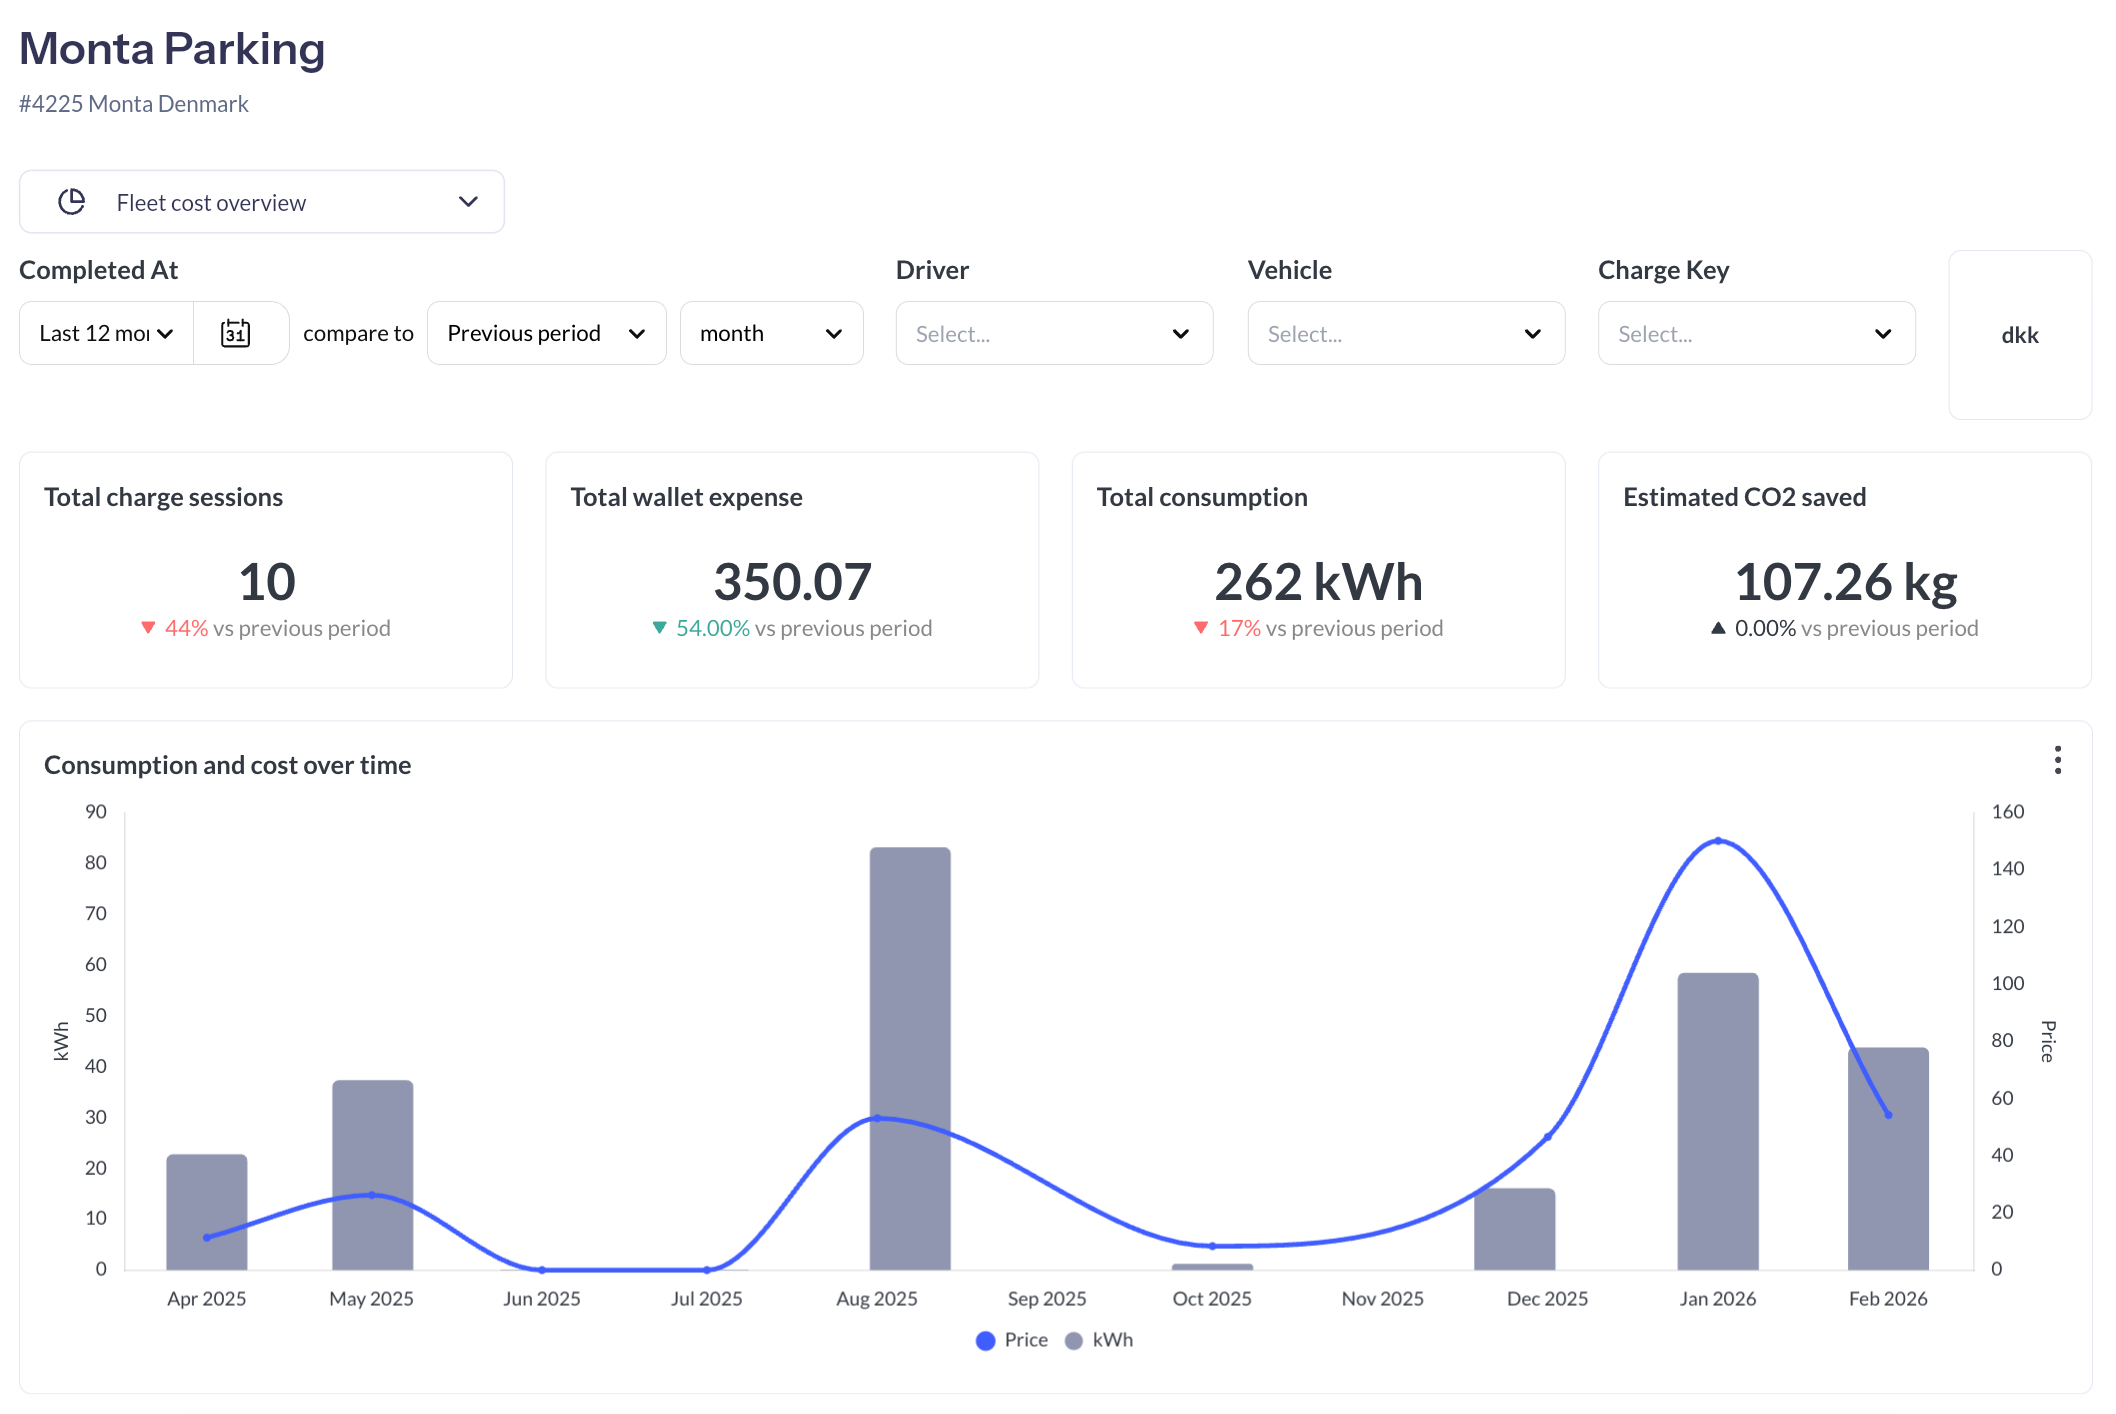Click the 350.07 wallet expense value

(x=792, y=582)
